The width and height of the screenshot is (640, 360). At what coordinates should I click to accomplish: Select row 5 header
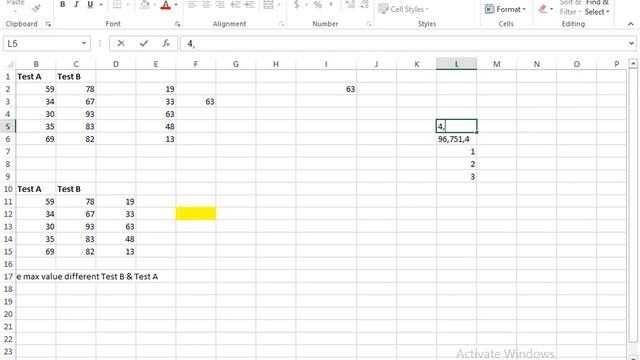[x=8, y=127]
